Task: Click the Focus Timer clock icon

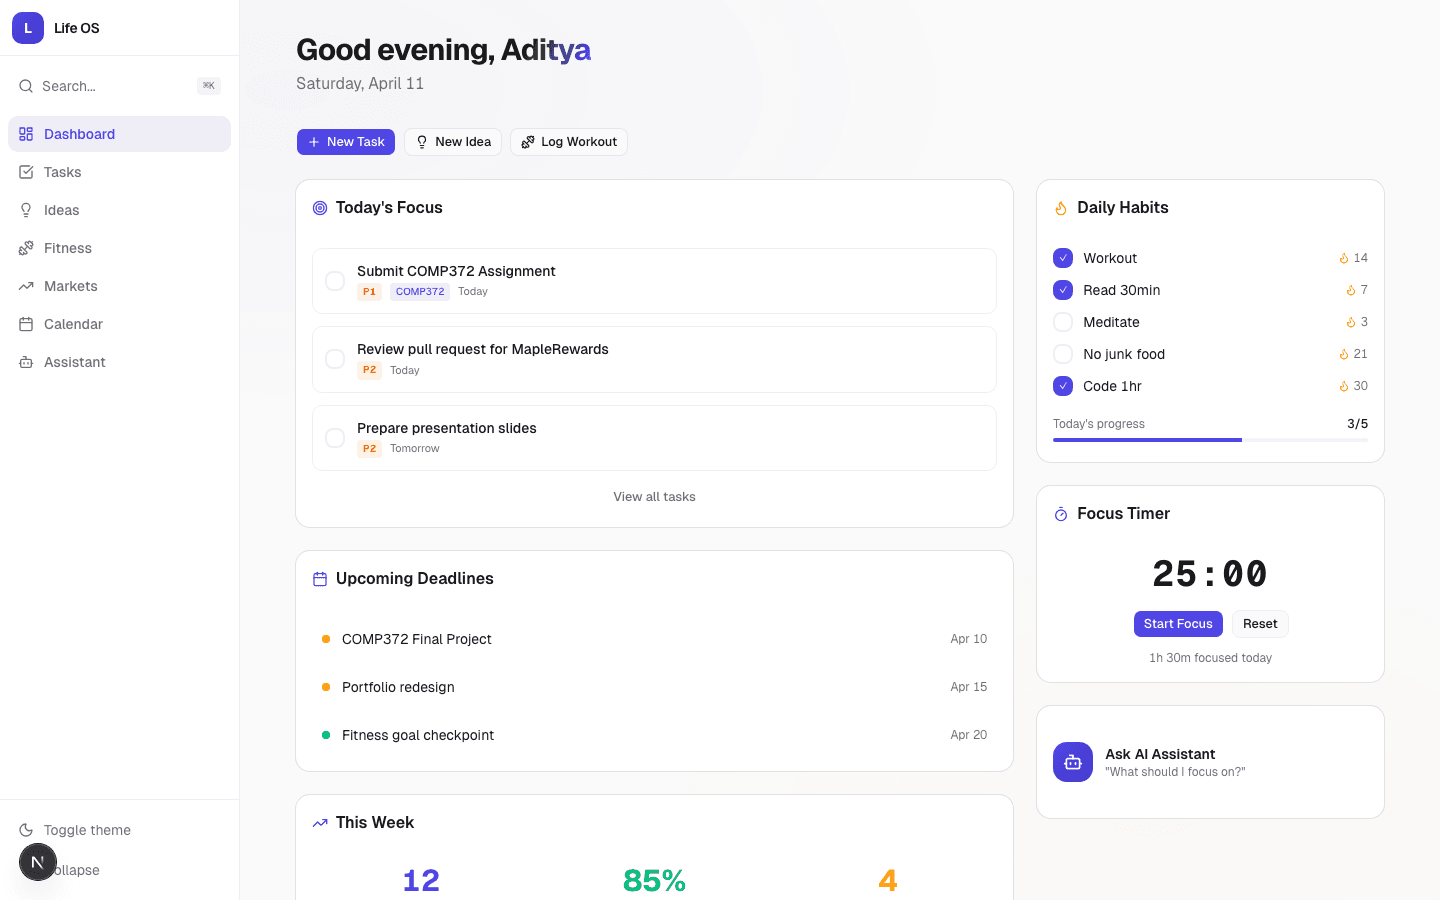Action: 1060,513
